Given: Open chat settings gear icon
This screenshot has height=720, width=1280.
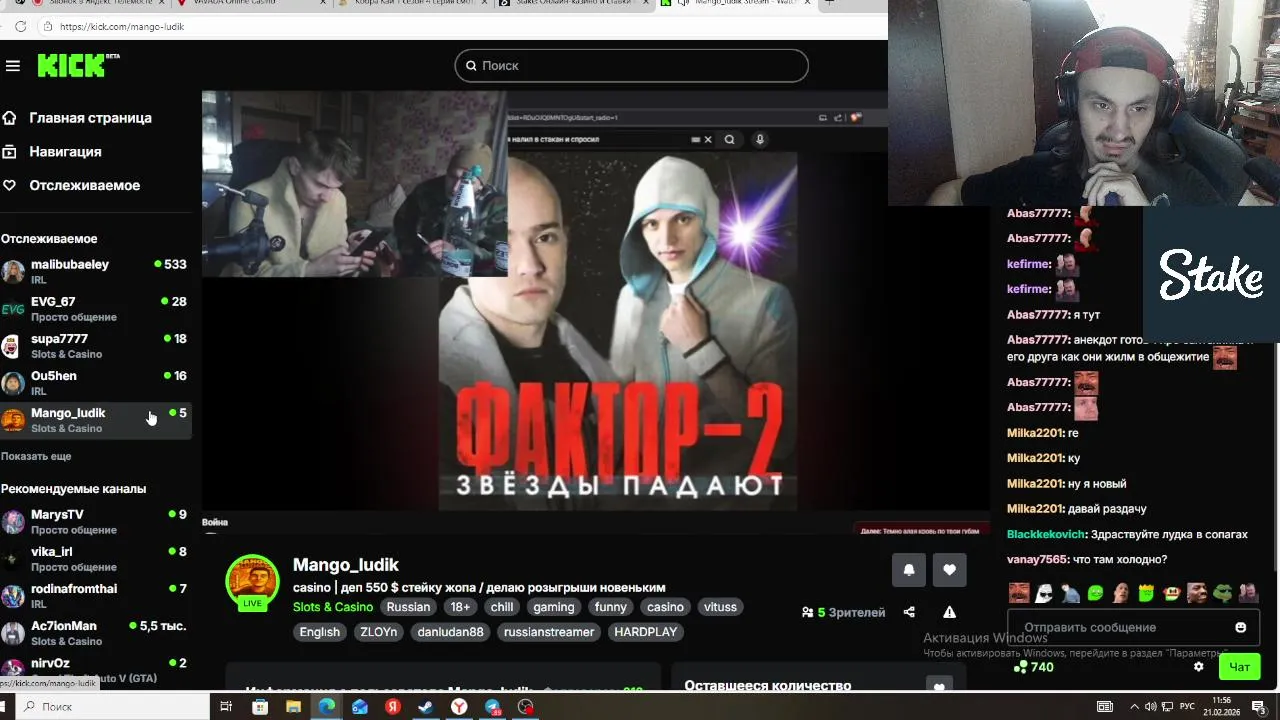Looking at the screenshot, I should point(1199,667).
